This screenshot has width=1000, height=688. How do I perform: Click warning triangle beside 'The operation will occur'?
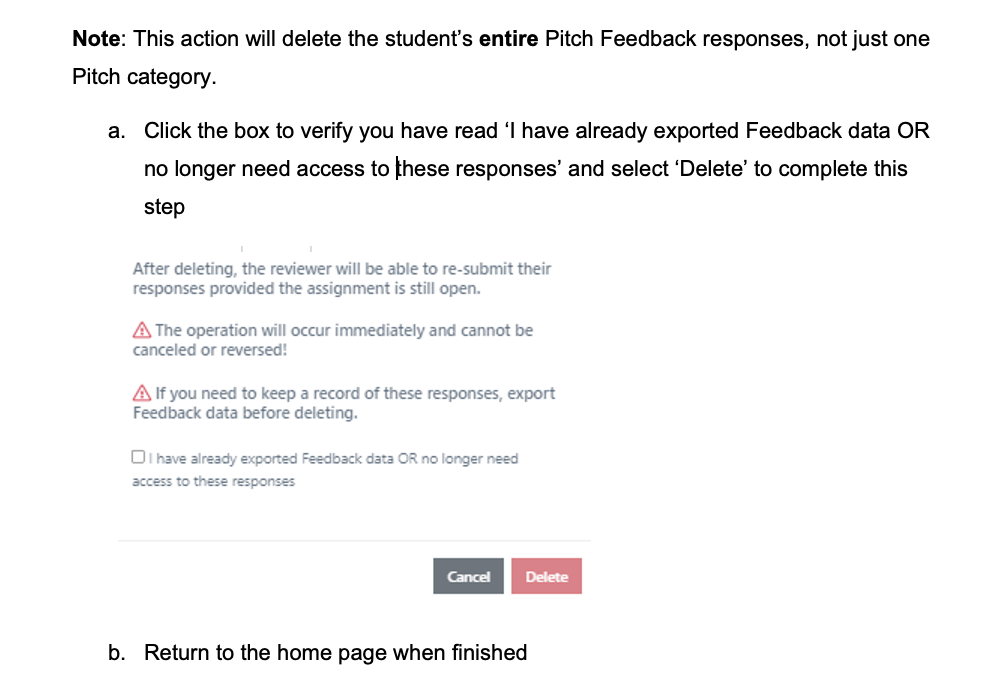tap(142, 330)
